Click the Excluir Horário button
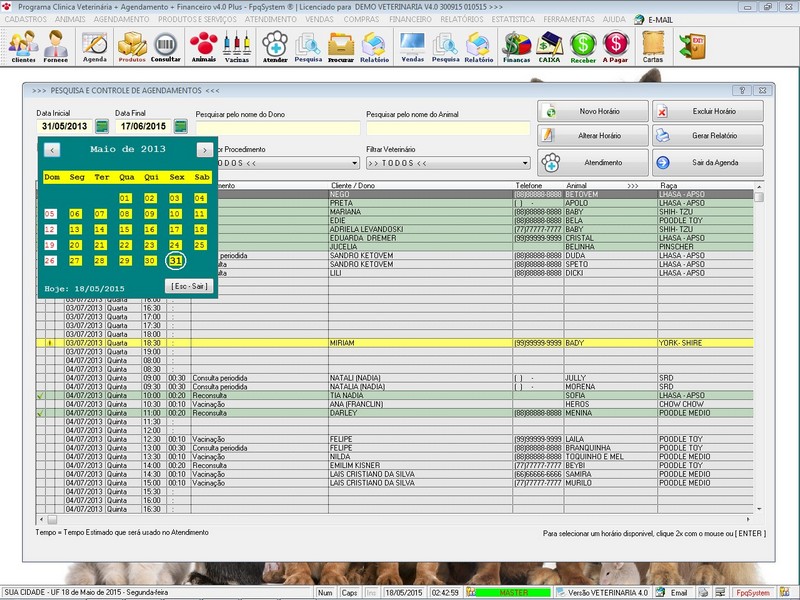The image size is (800, 600). [x=708, y=111]
